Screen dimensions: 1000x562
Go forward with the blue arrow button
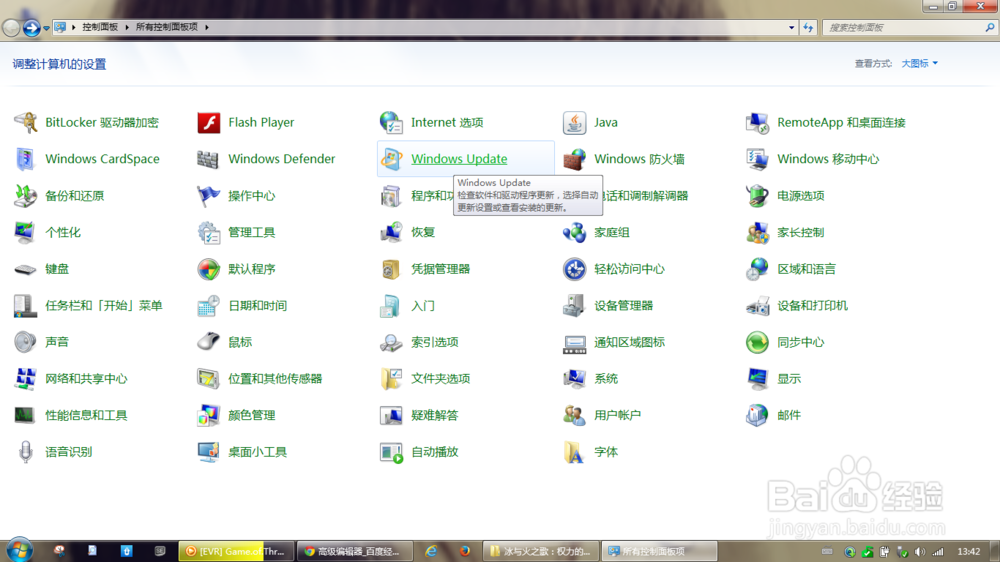31,27
